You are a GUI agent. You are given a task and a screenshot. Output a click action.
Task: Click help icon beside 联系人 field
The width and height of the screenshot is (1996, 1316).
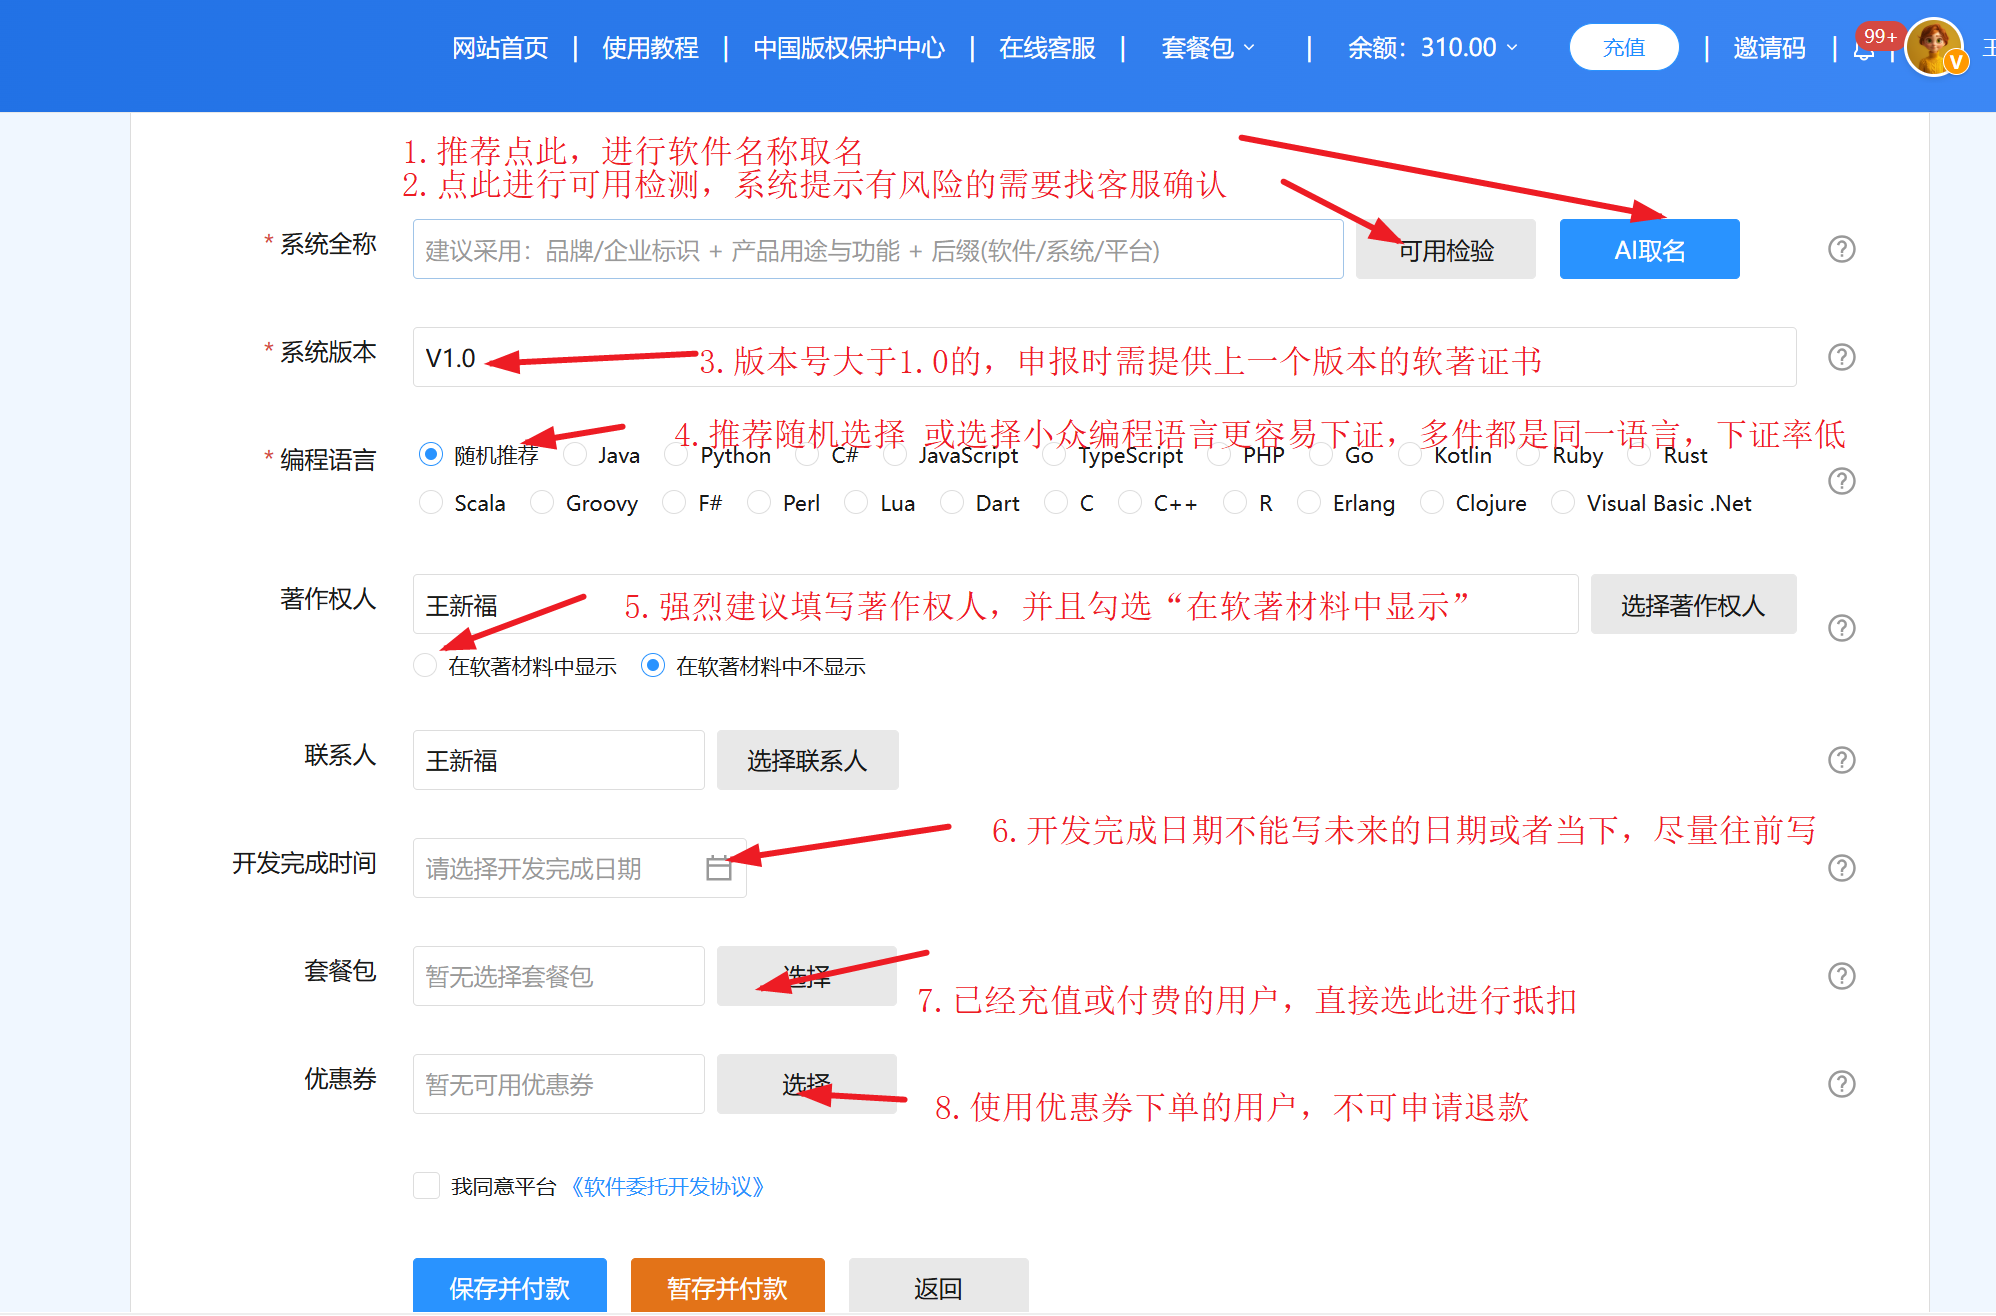click(1841, 760)
